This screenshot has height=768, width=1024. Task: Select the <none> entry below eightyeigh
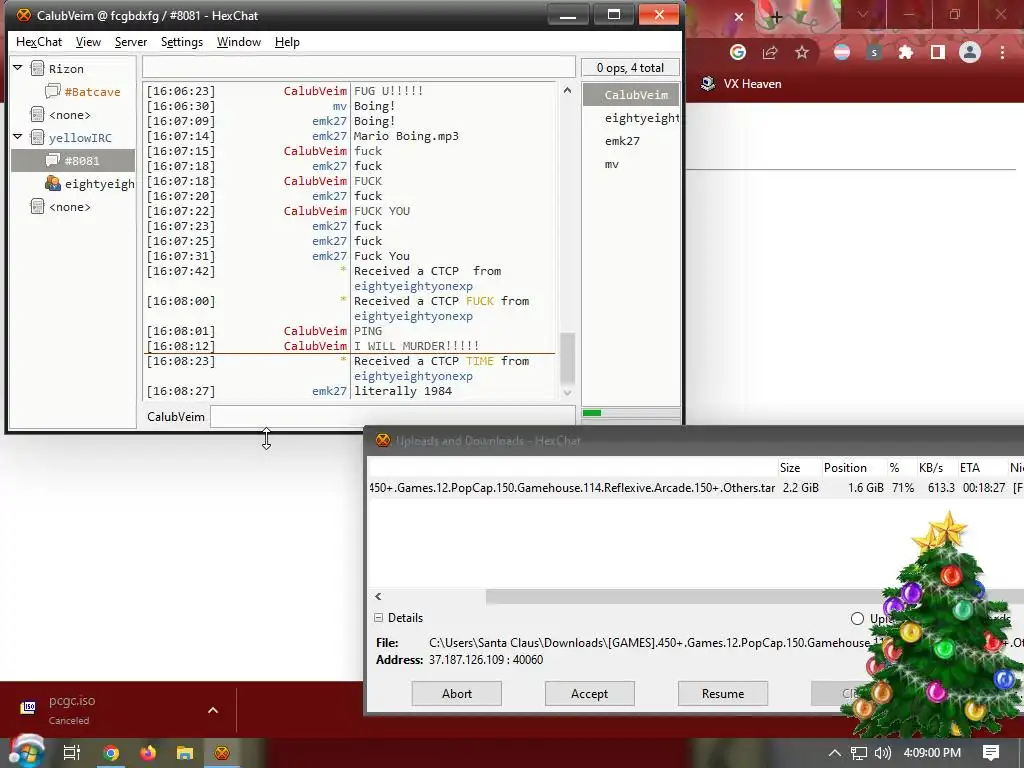pos(69,207)
